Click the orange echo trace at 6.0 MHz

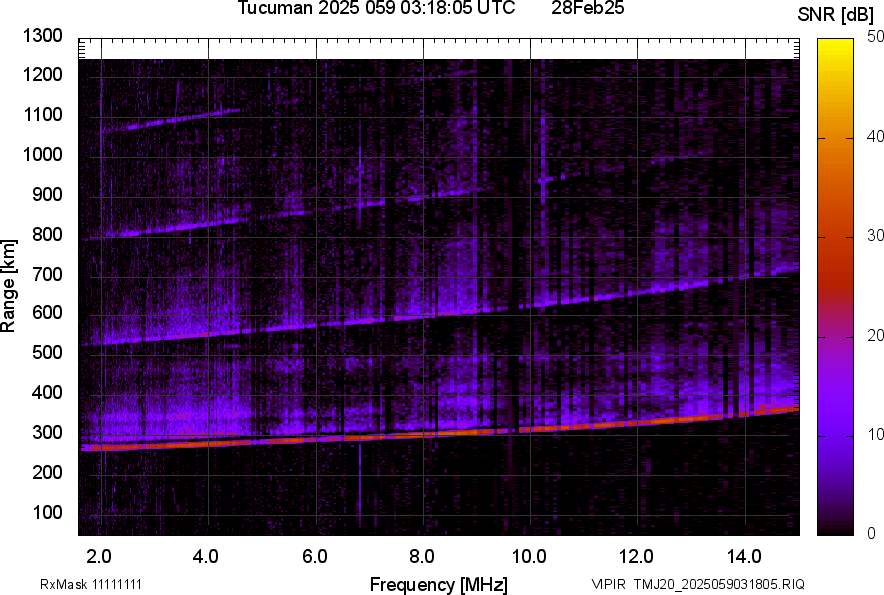coord(316,438)
